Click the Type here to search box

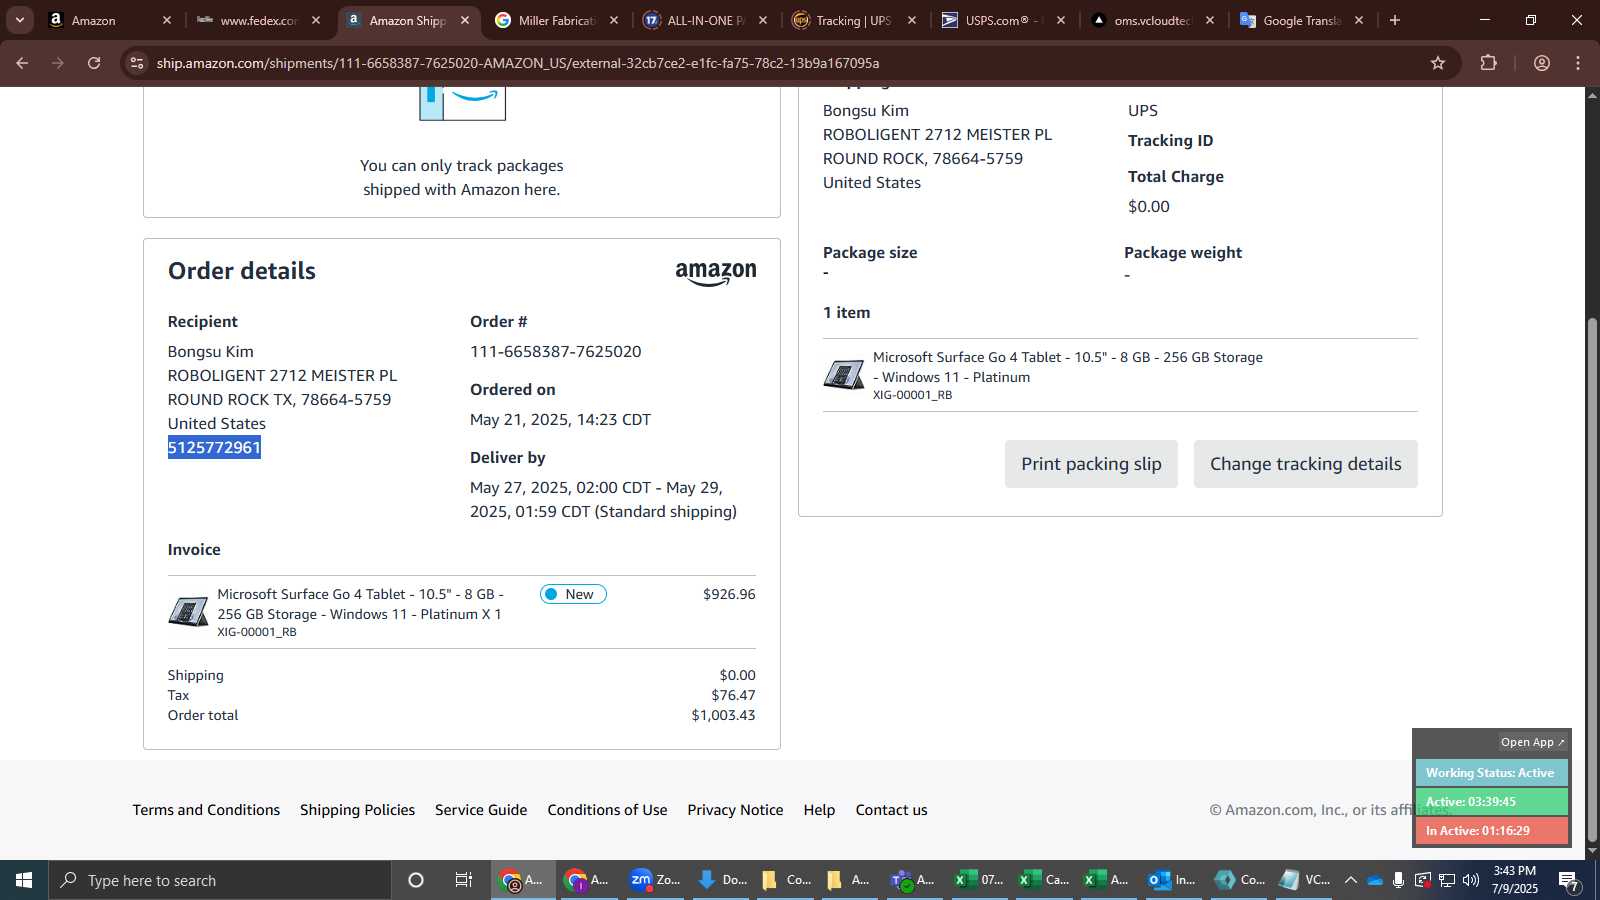click(220, 880)
